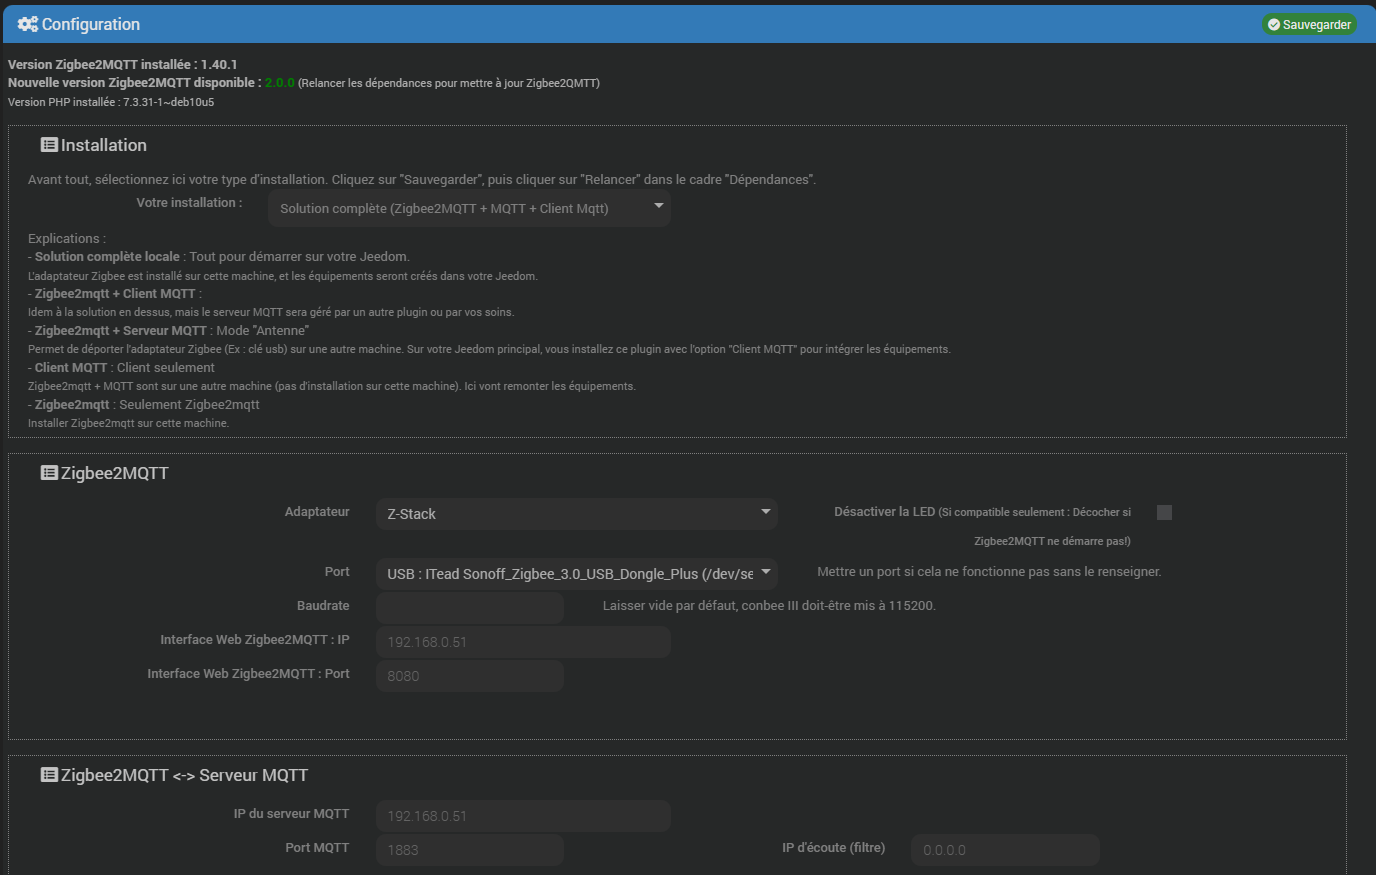Click the Version Zigbee2MQTT installée 1.40.1 text
The width and height of the screenshot is (1376, 875).
(123, 64)
